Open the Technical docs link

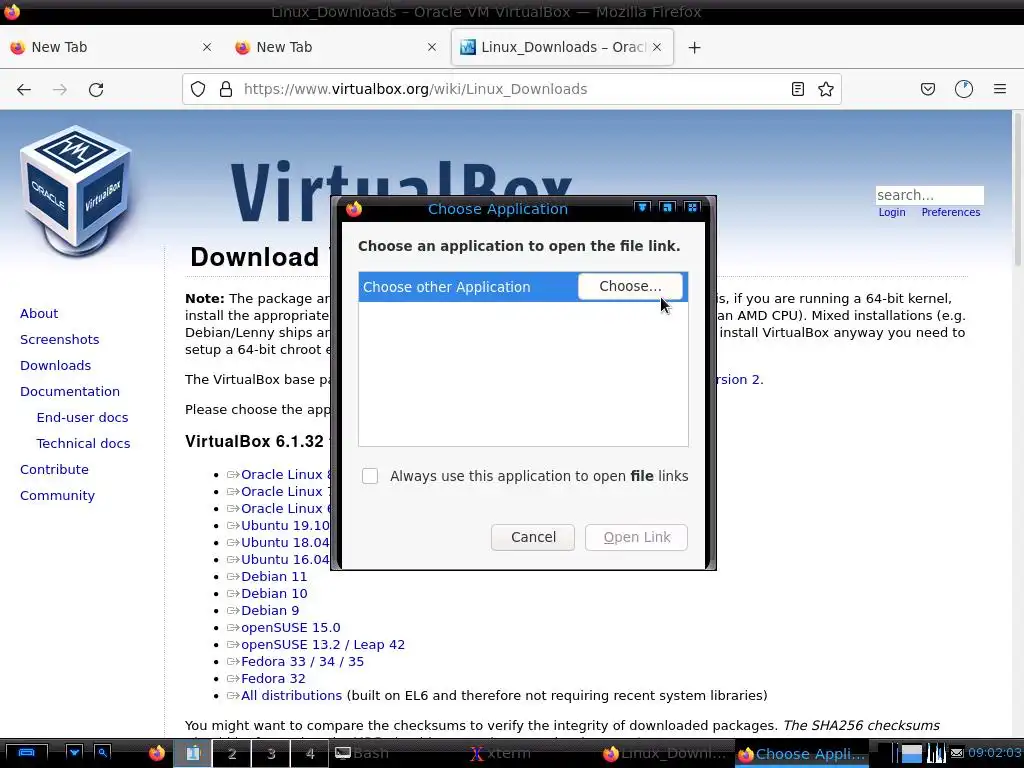(x=83, y=444)
